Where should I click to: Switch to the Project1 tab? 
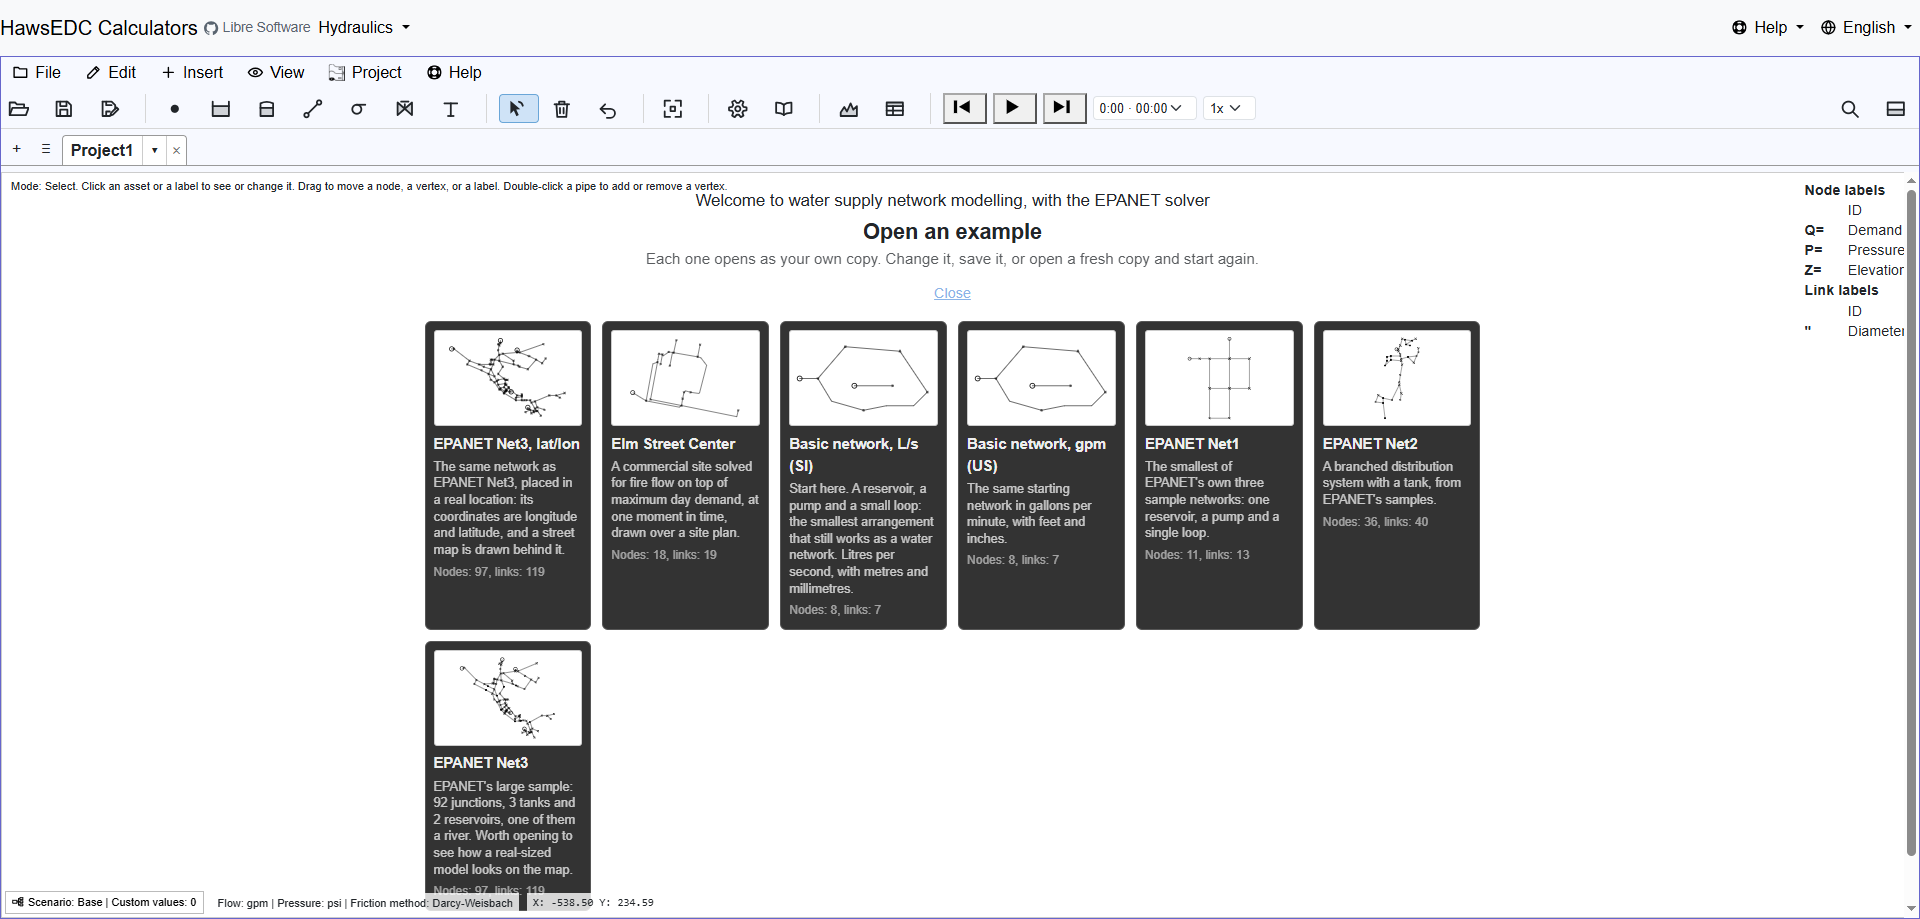click(102, 150)
